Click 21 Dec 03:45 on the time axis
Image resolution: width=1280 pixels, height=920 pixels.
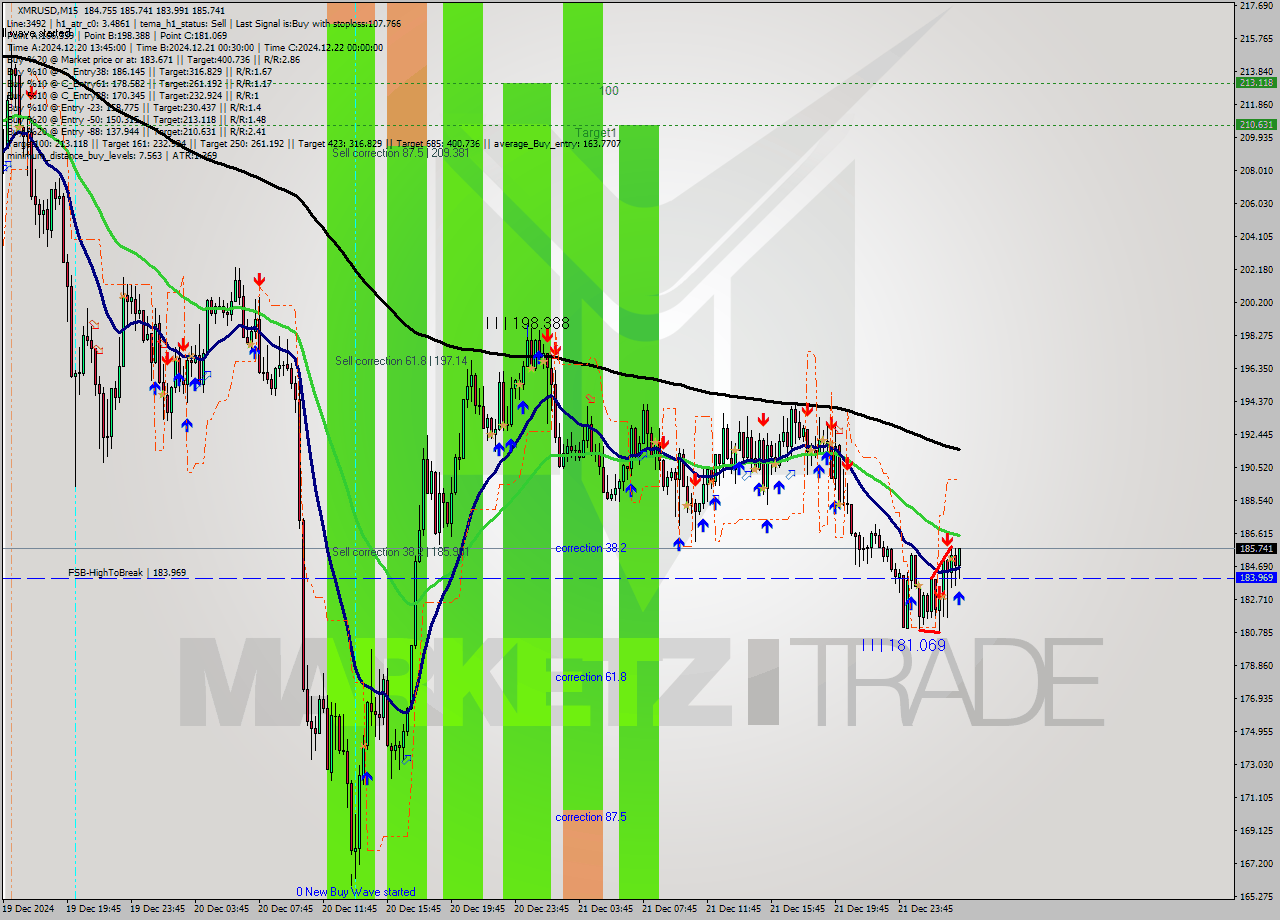[x=605, y=909]
